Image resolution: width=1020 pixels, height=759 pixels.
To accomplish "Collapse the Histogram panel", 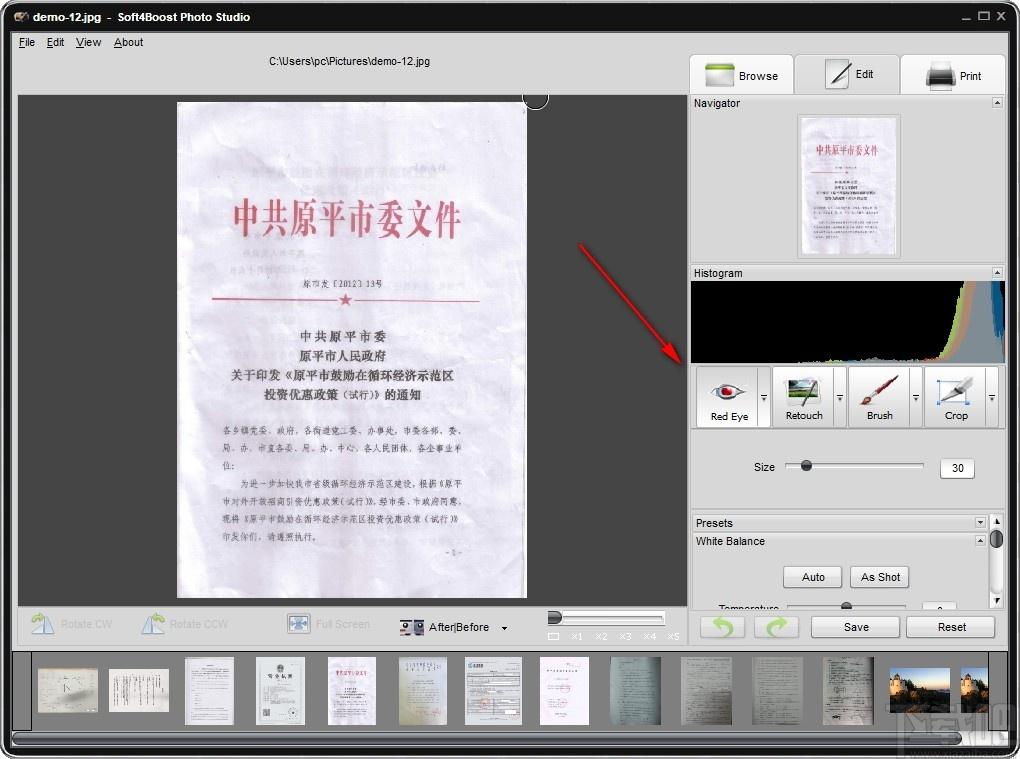I will point(997,272).
